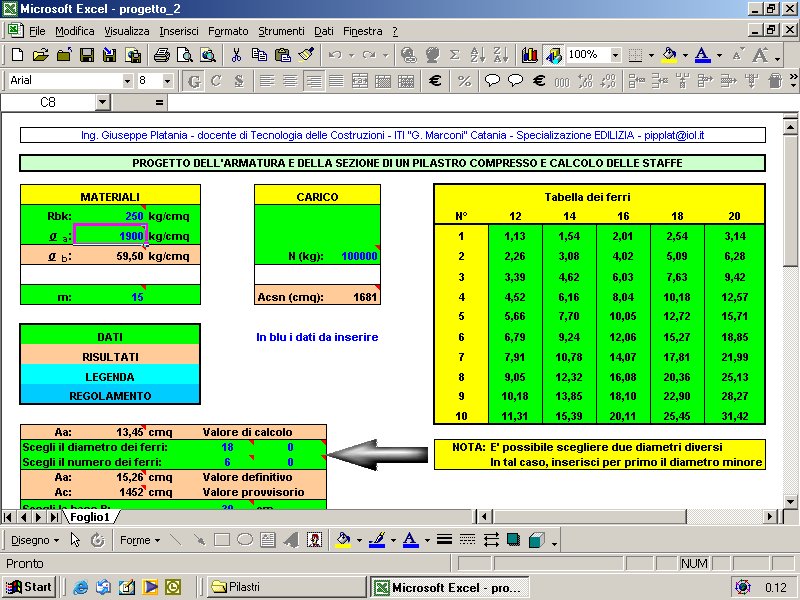The width and height of the screenshot is (800, 600).
Task: Launch the Chart Wizard
Action: [x=530, y=55]
